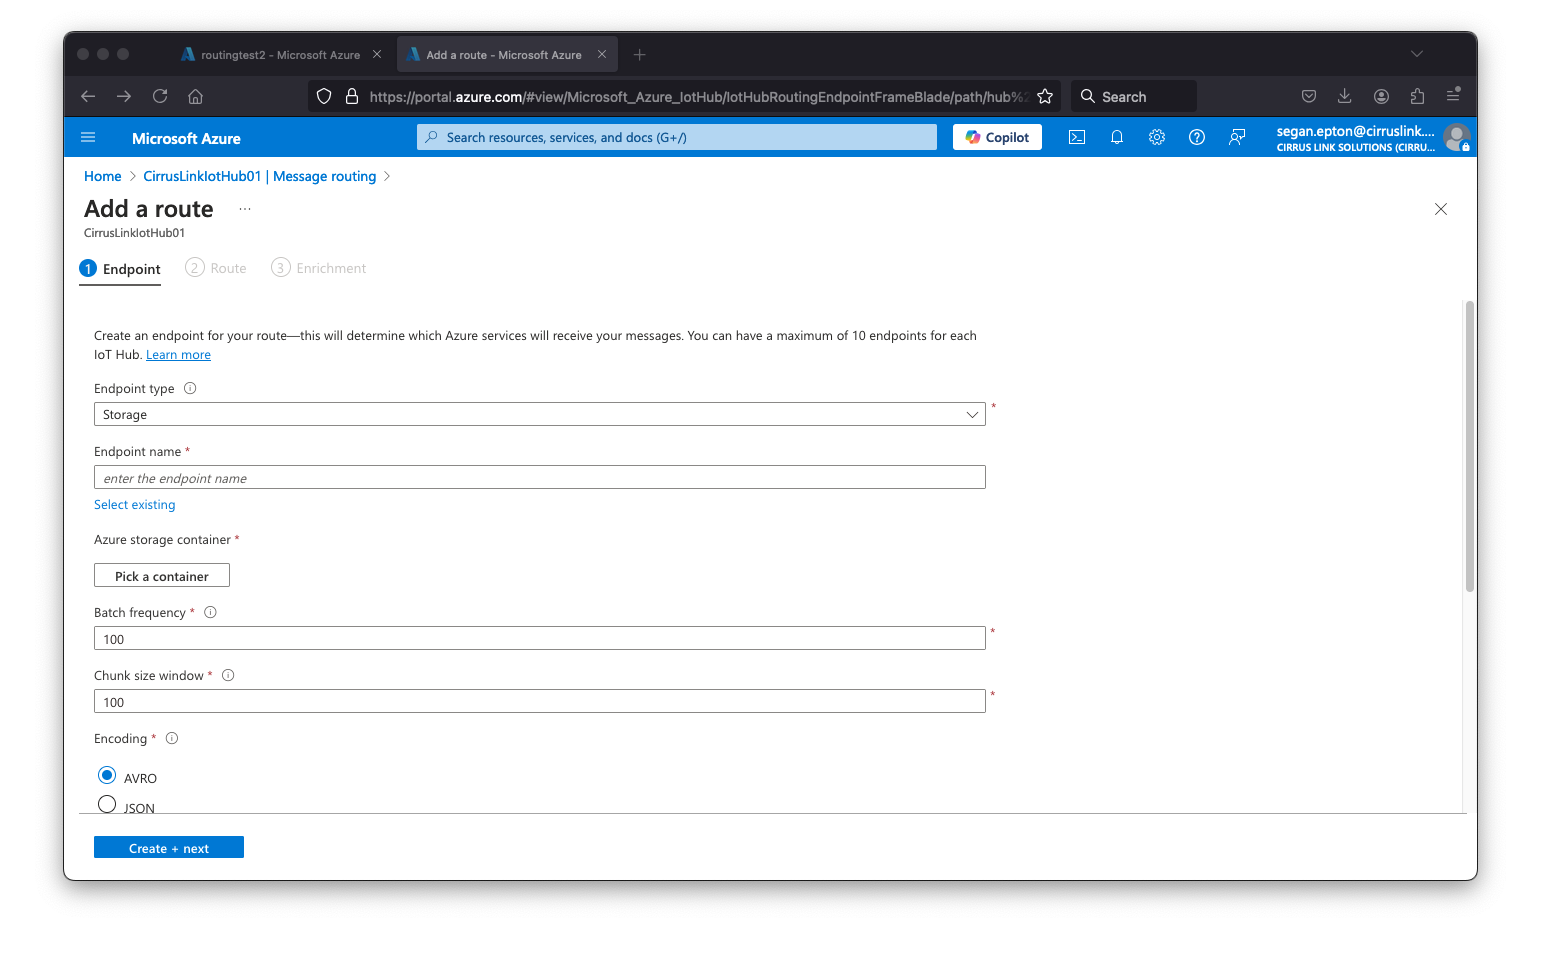
Task: Select AVRO encoding radio button
Action: (x=107, y=776)
